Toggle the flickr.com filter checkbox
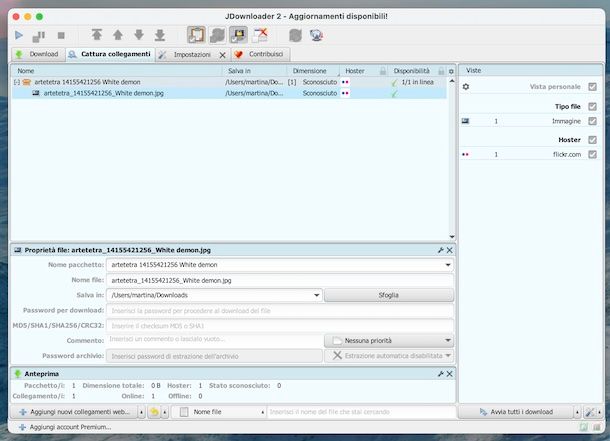 coord(592,154)
